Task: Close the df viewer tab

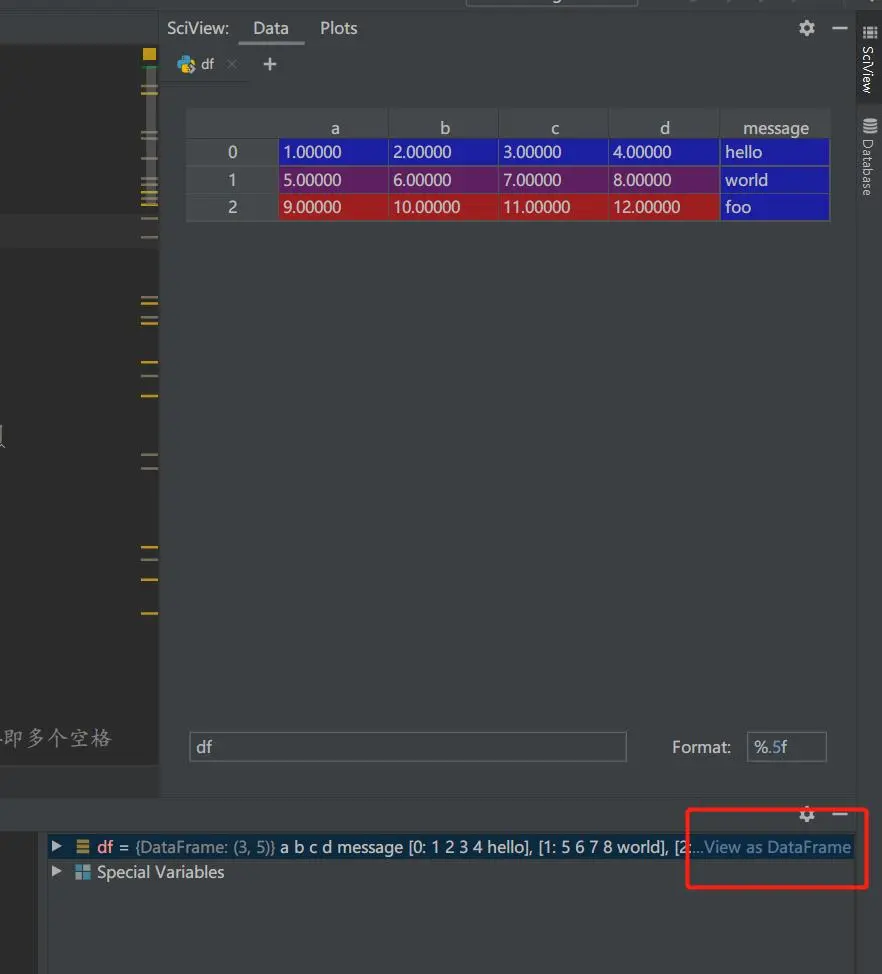Action: (x=231, y=64)
